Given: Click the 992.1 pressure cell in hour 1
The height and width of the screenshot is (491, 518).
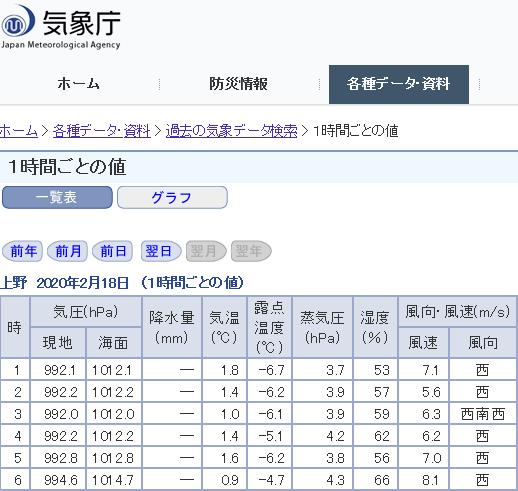Looking at the screenshot, I should [x=58, y=369].
